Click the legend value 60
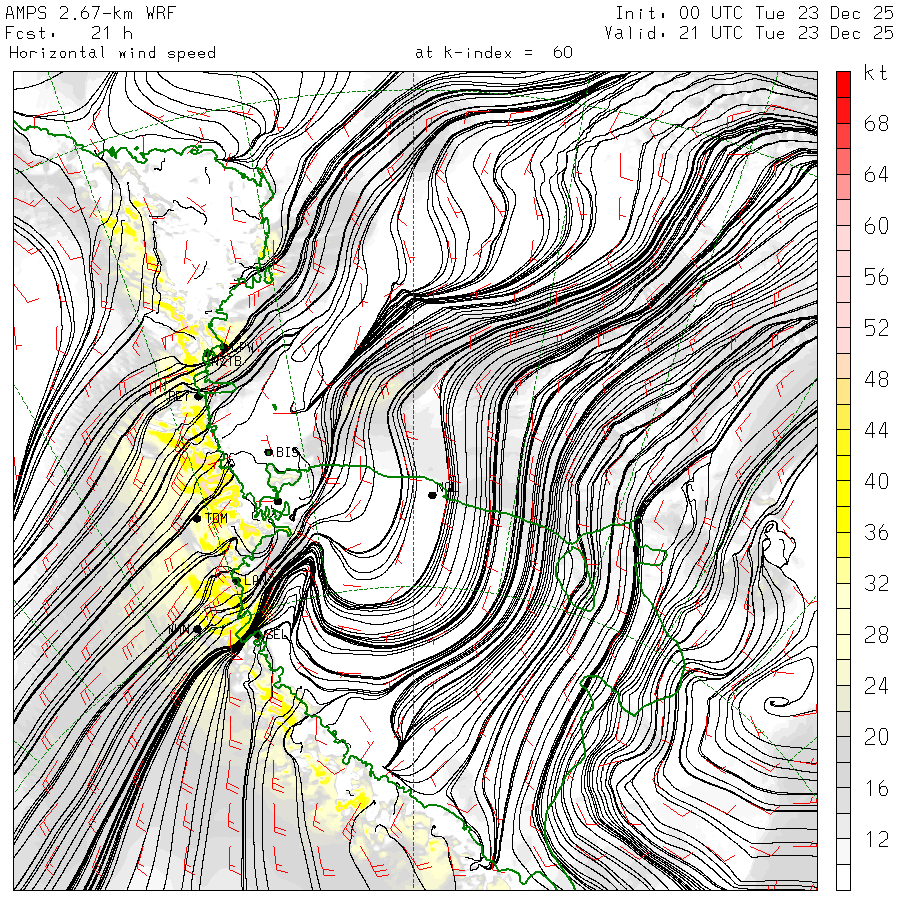The image size is (900, 900). pyautogui.click(x=876, y=226)
